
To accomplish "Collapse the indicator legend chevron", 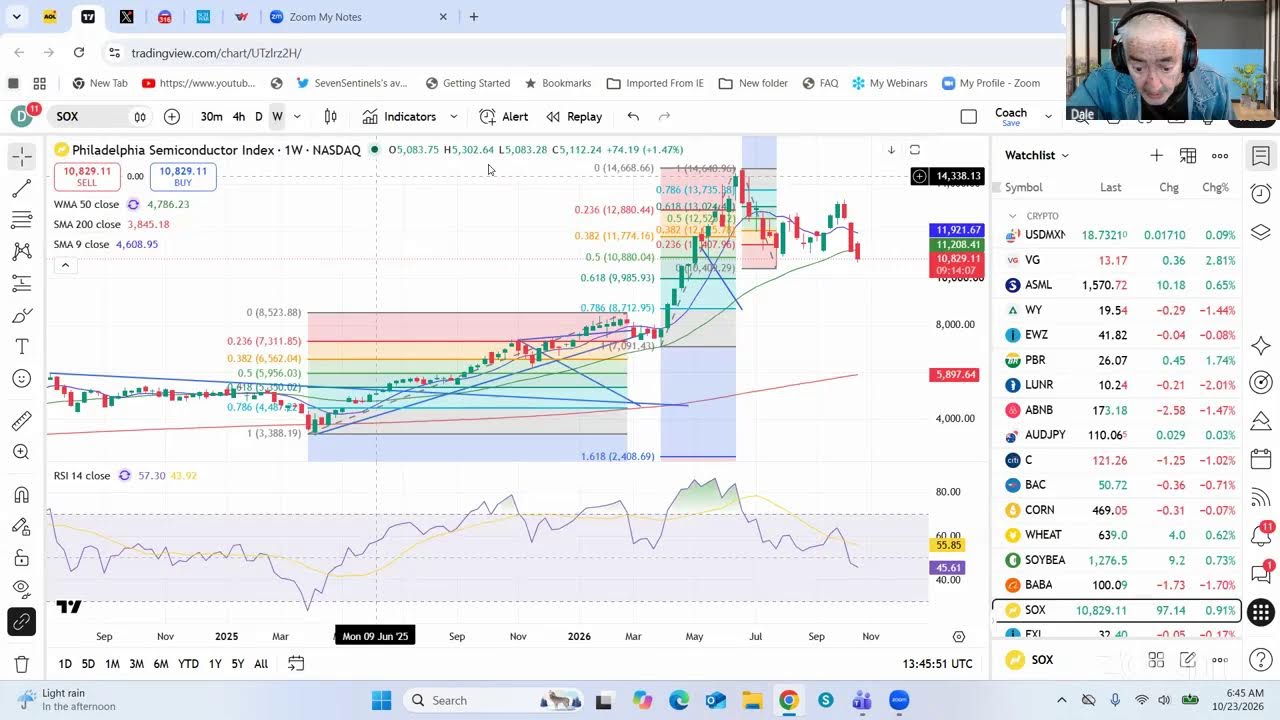I will point(65,265).
